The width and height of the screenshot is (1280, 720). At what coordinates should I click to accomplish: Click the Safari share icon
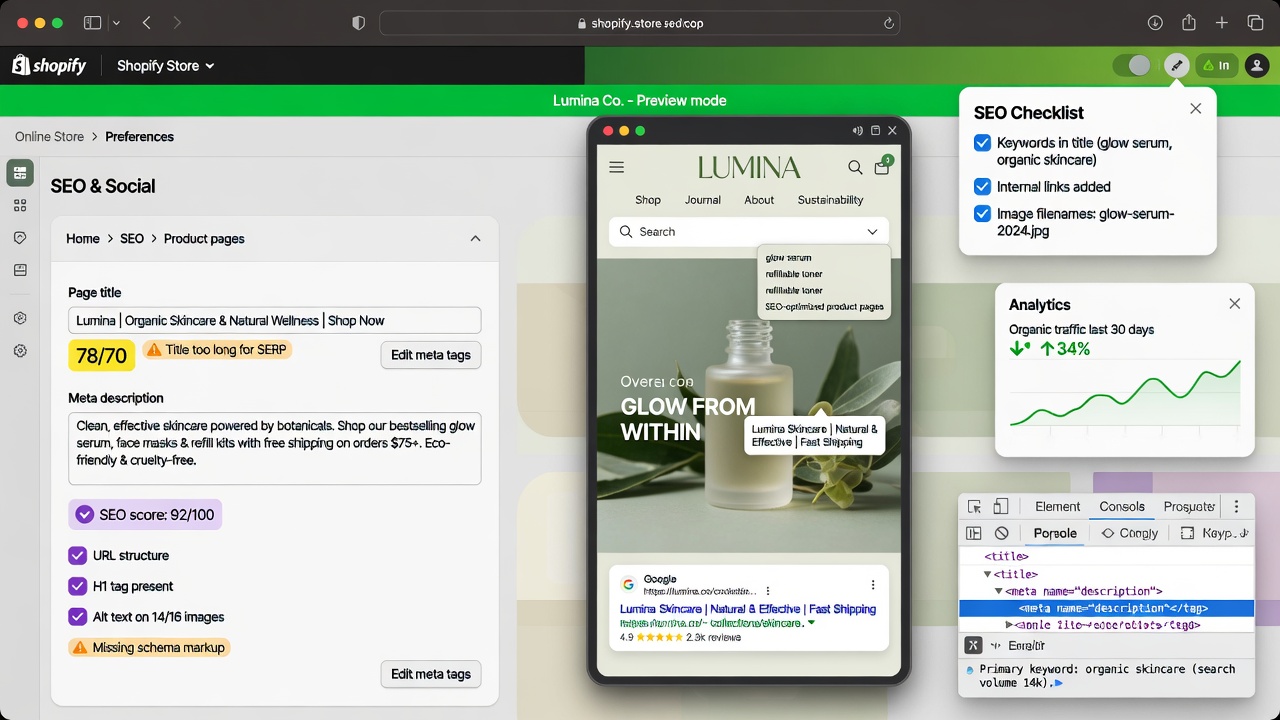[x=1189, y=23]
